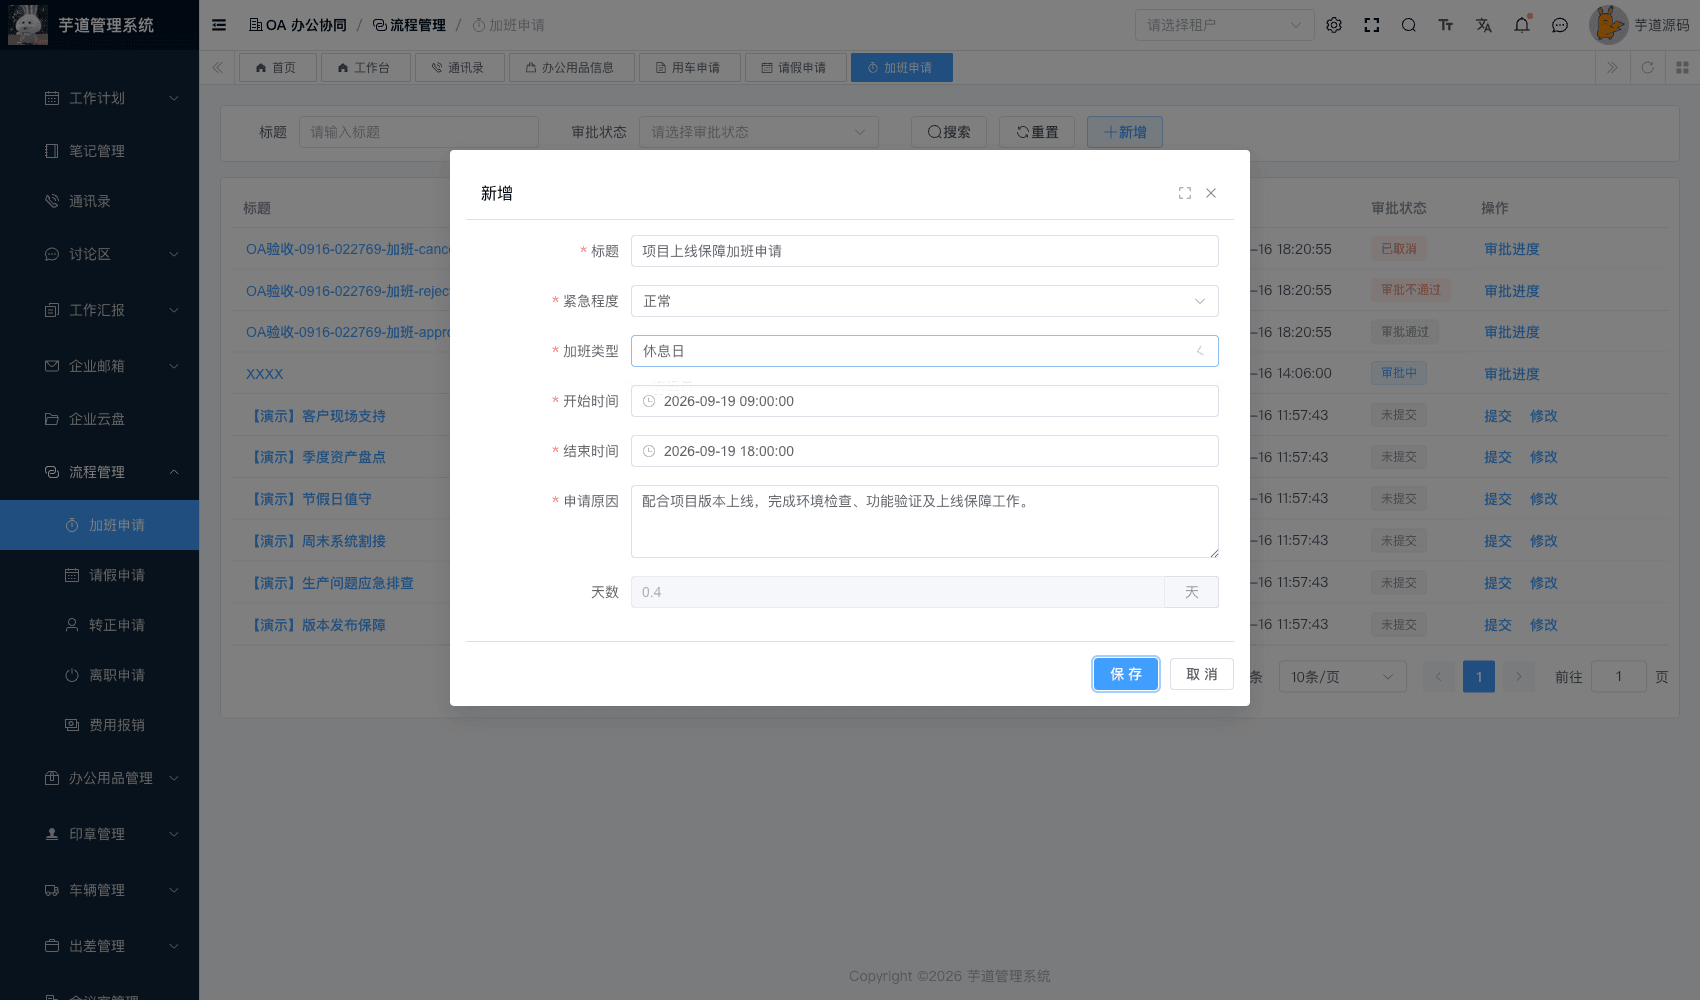Click into the 申请原因 text area

pos(925,521)
